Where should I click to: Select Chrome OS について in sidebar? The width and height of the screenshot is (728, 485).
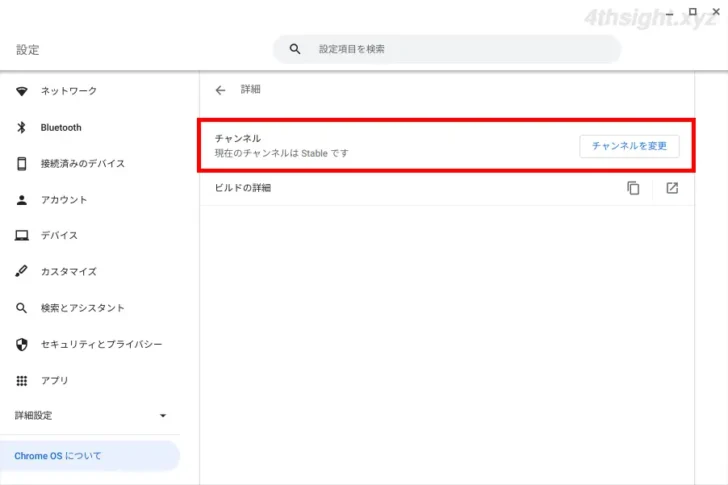tap(90, 456)
